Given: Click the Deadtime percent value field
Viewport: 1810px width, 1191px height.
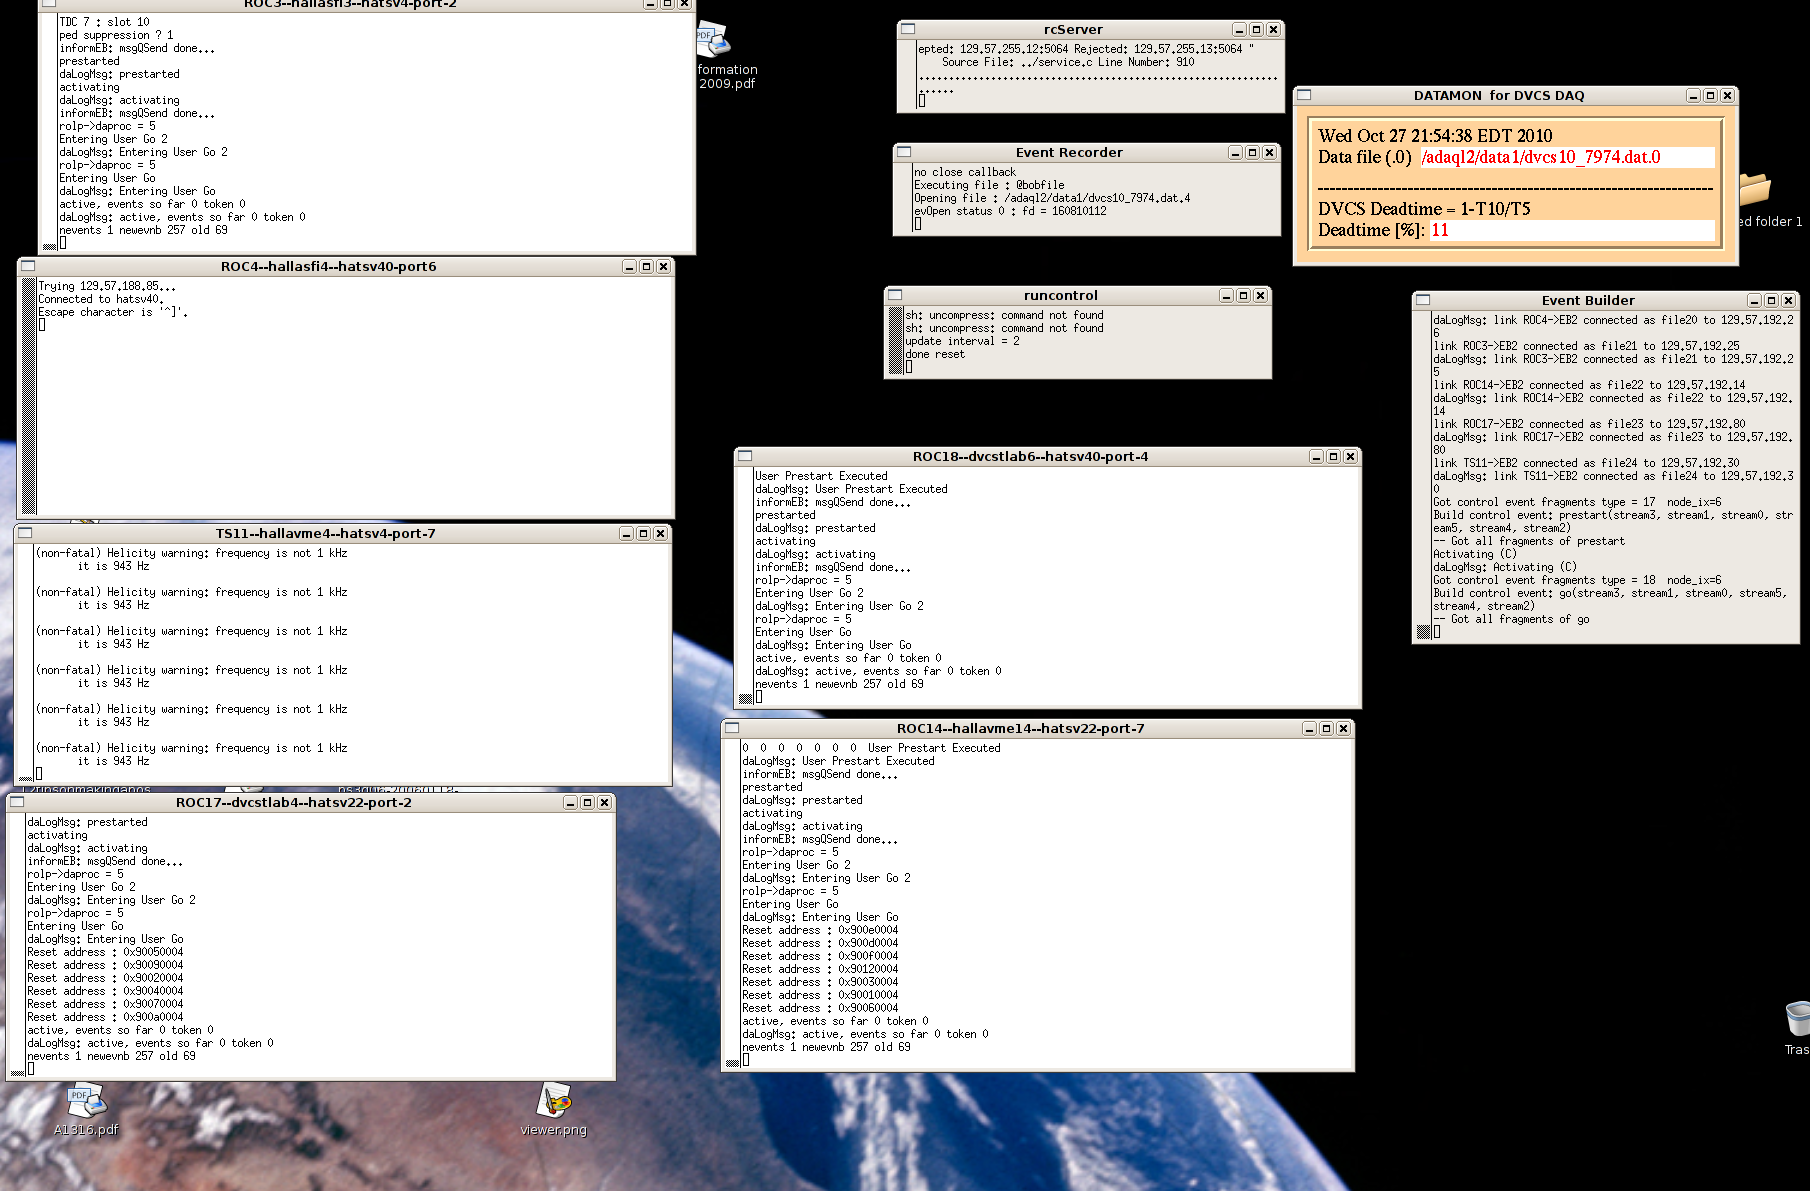Looking at the screenshot, I should (1571, 230).
